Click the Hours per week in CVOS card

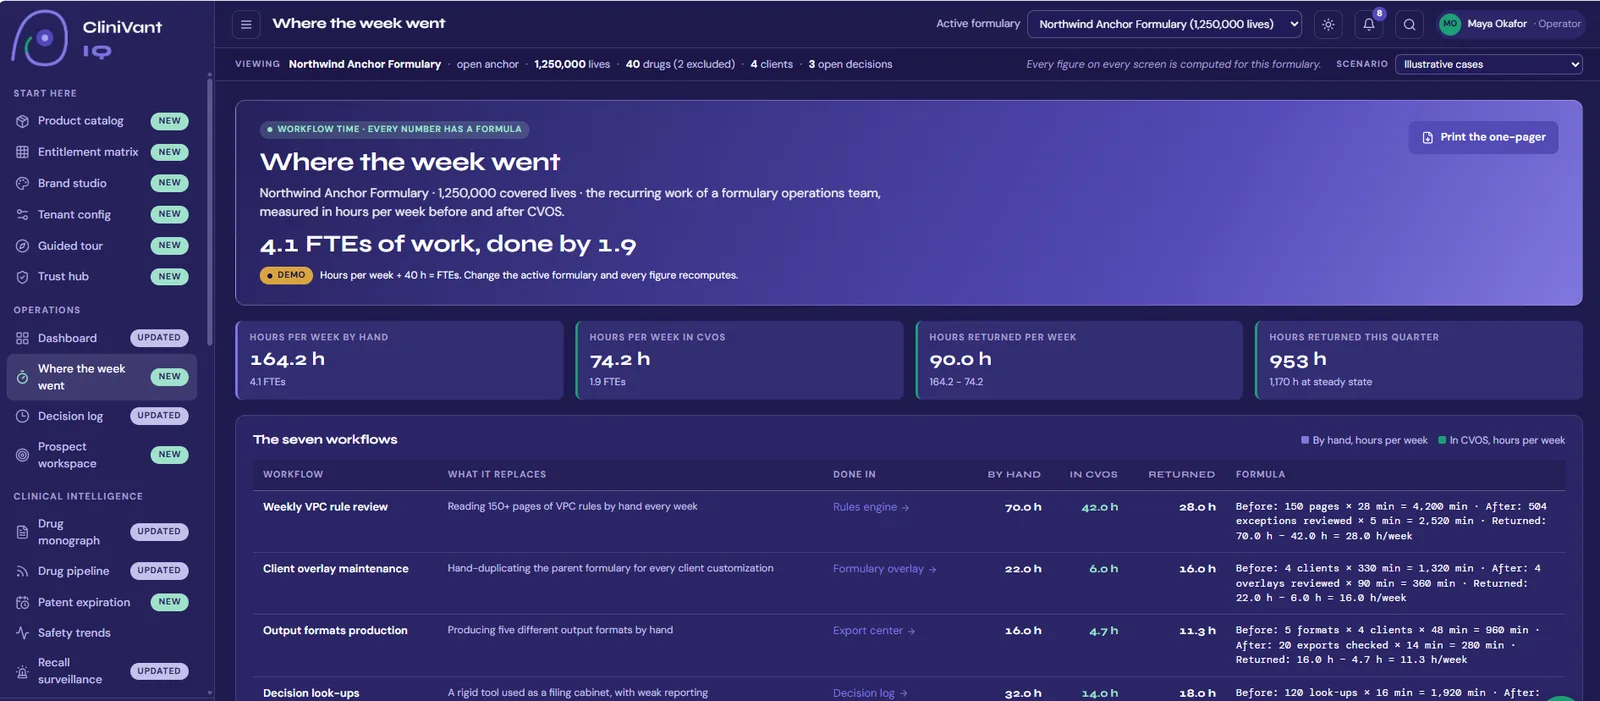tap(739, 360)
